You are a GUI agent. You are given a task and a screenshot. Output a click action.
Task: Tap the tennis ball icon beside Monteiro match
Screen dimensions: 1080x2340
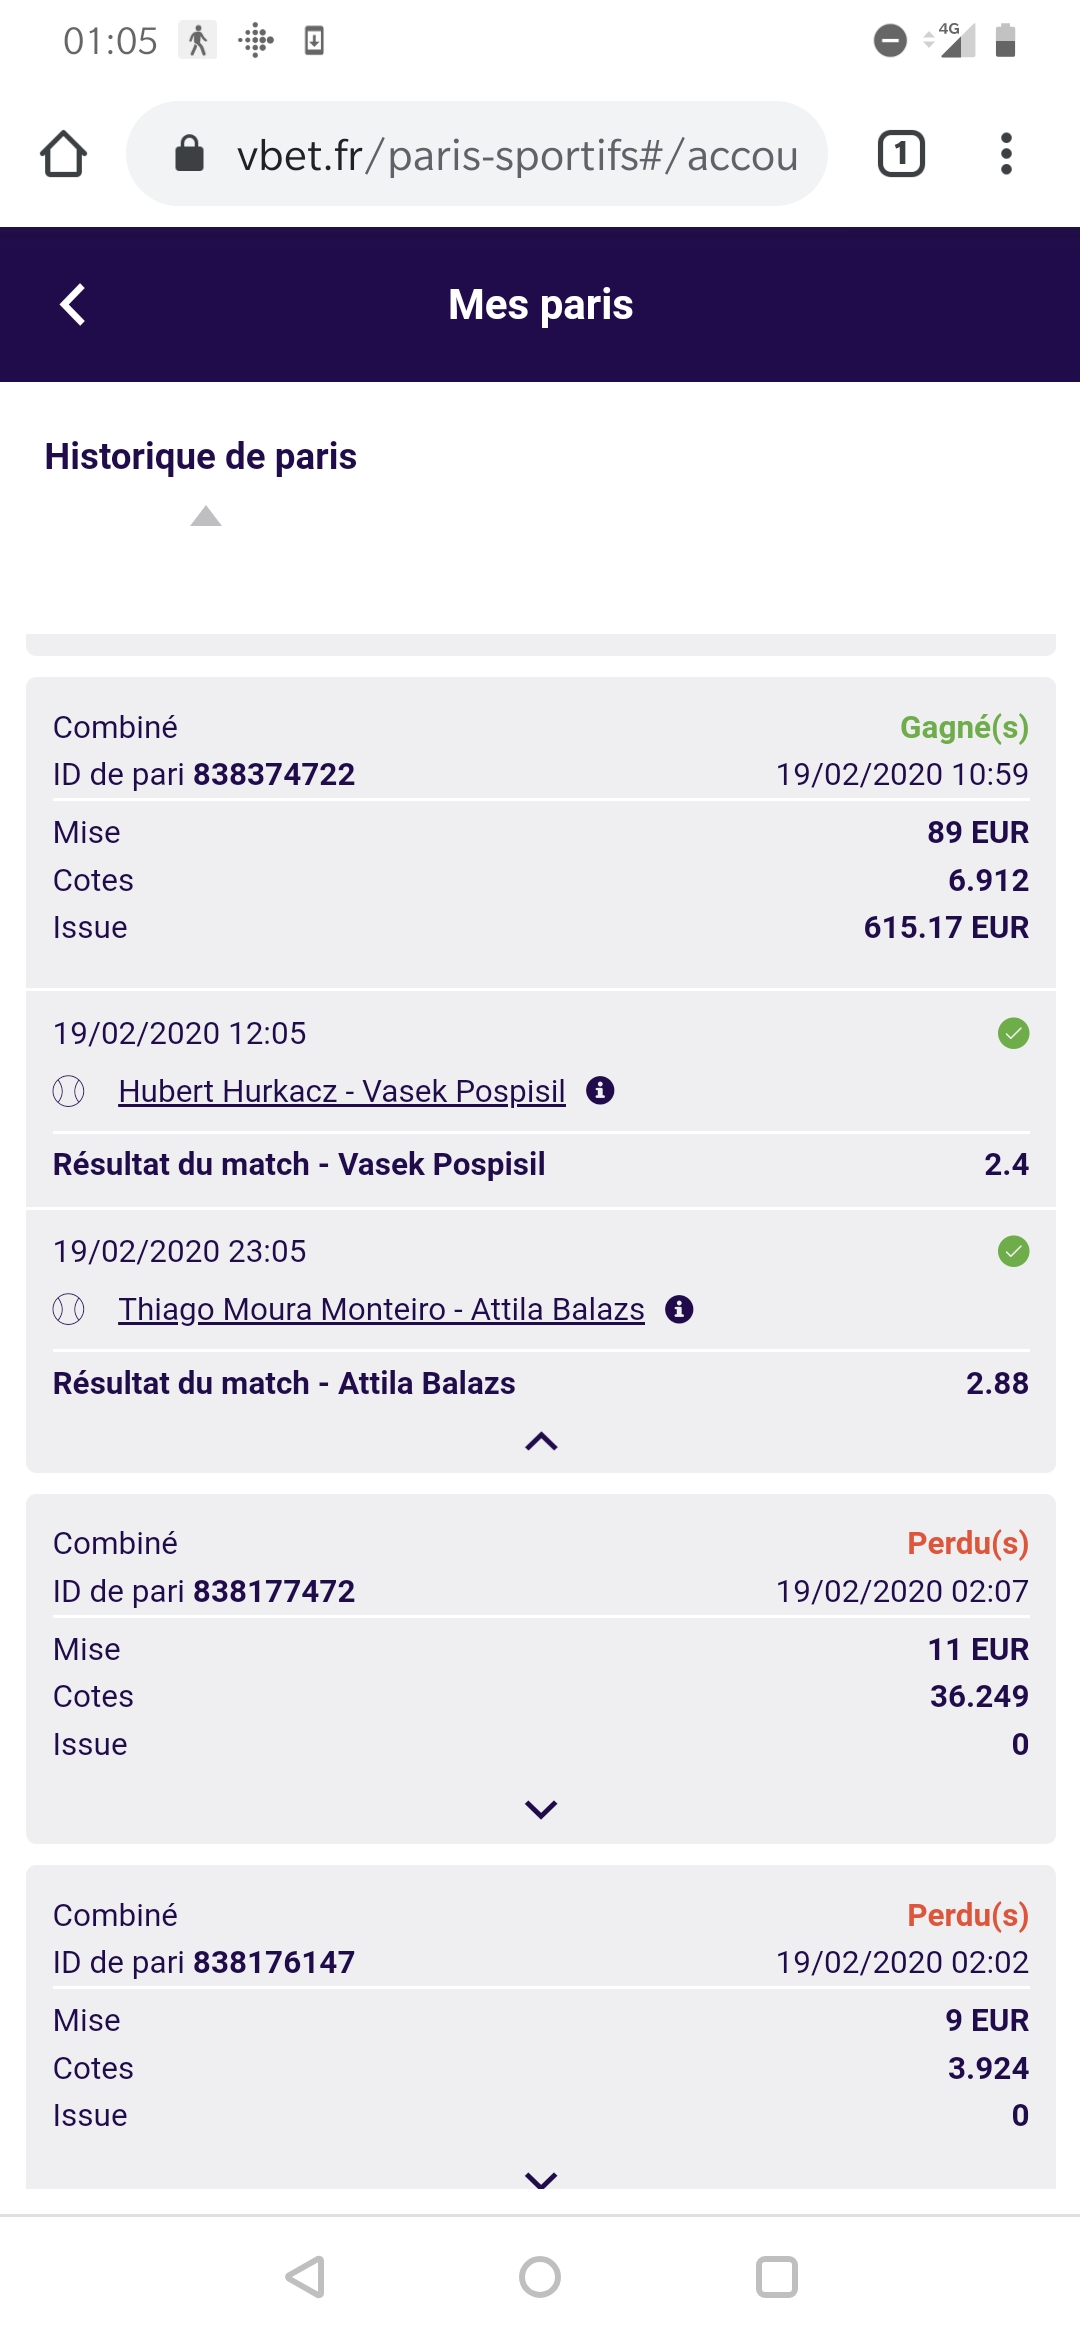click(x=69, y=1309)
